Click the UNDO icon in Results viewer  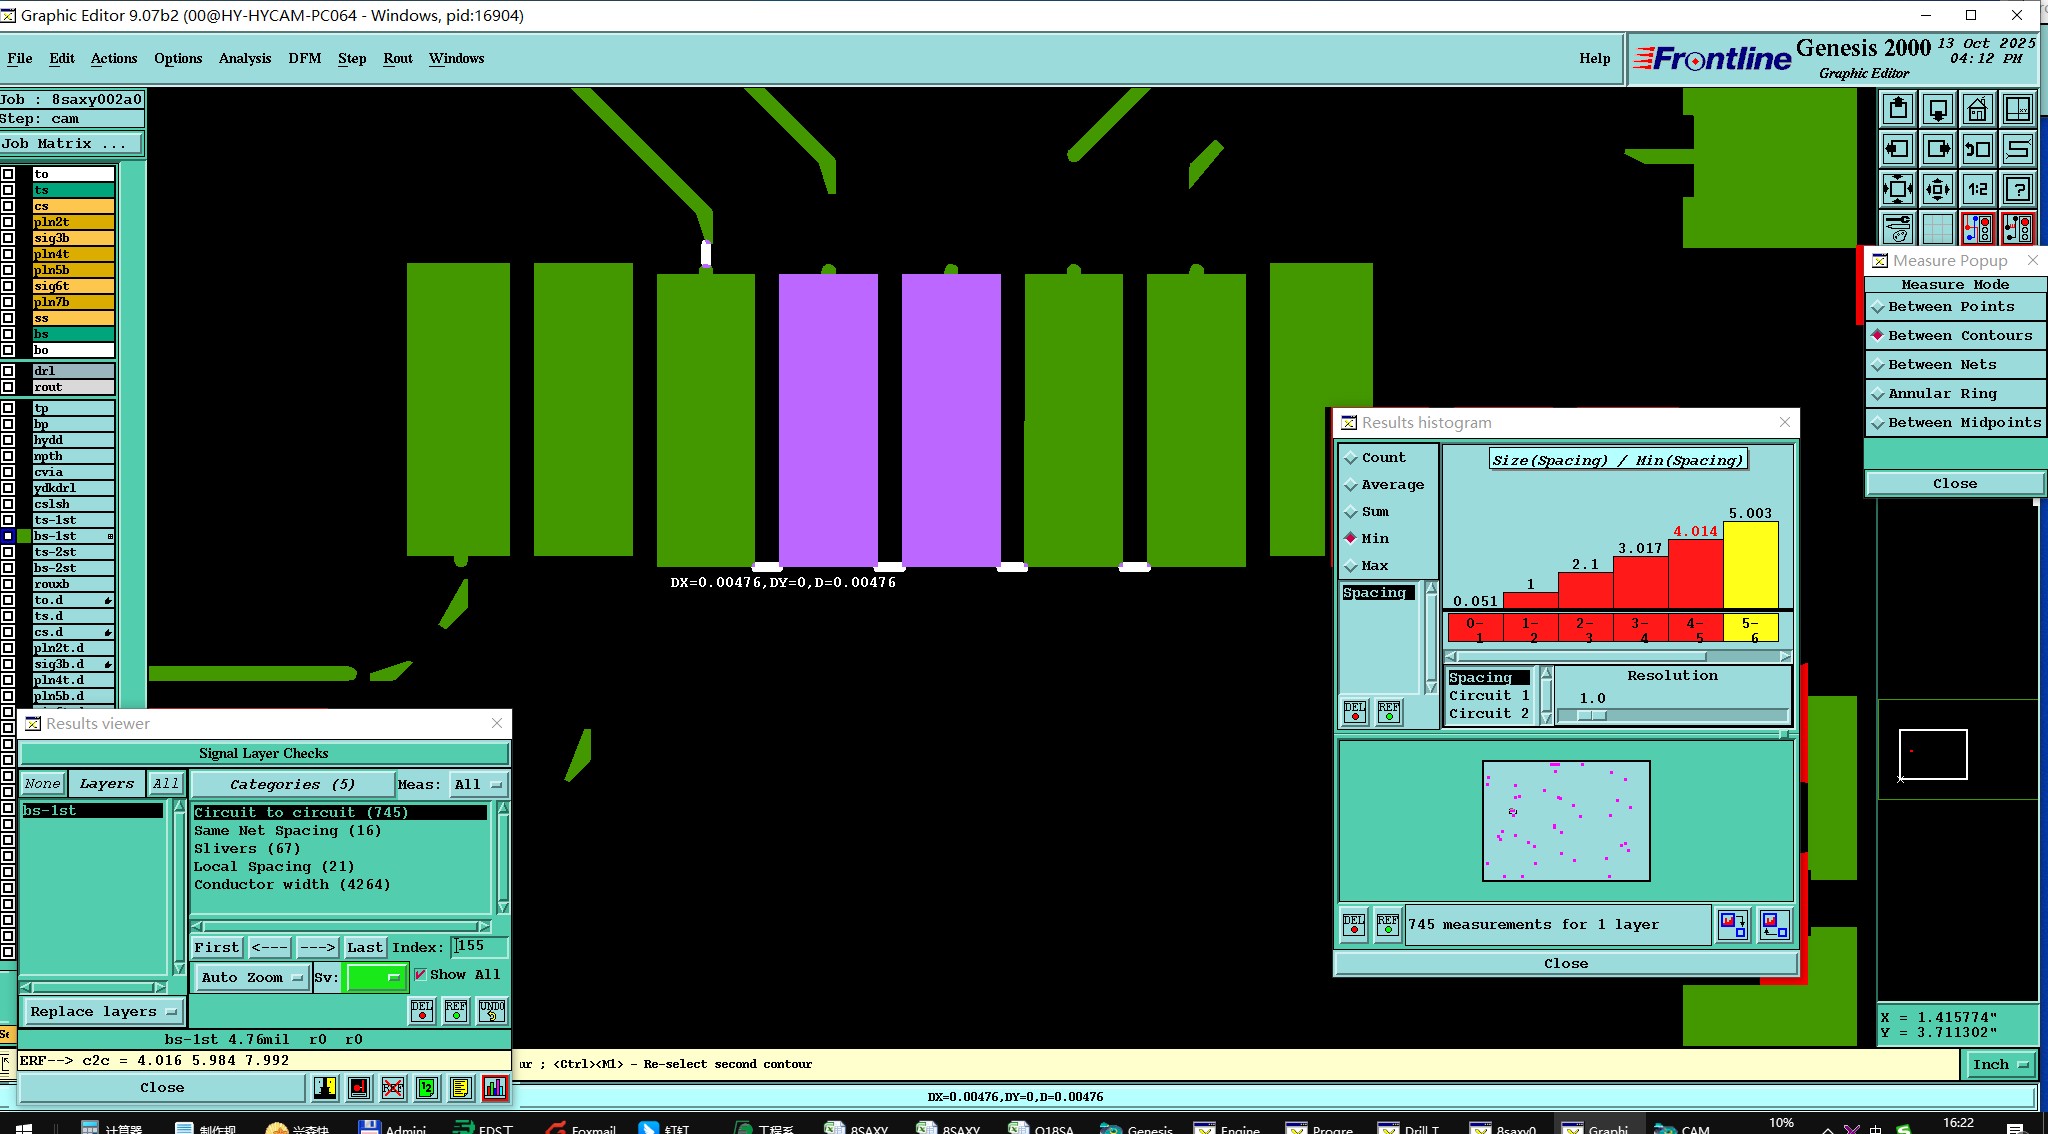tap(491, 1010)
